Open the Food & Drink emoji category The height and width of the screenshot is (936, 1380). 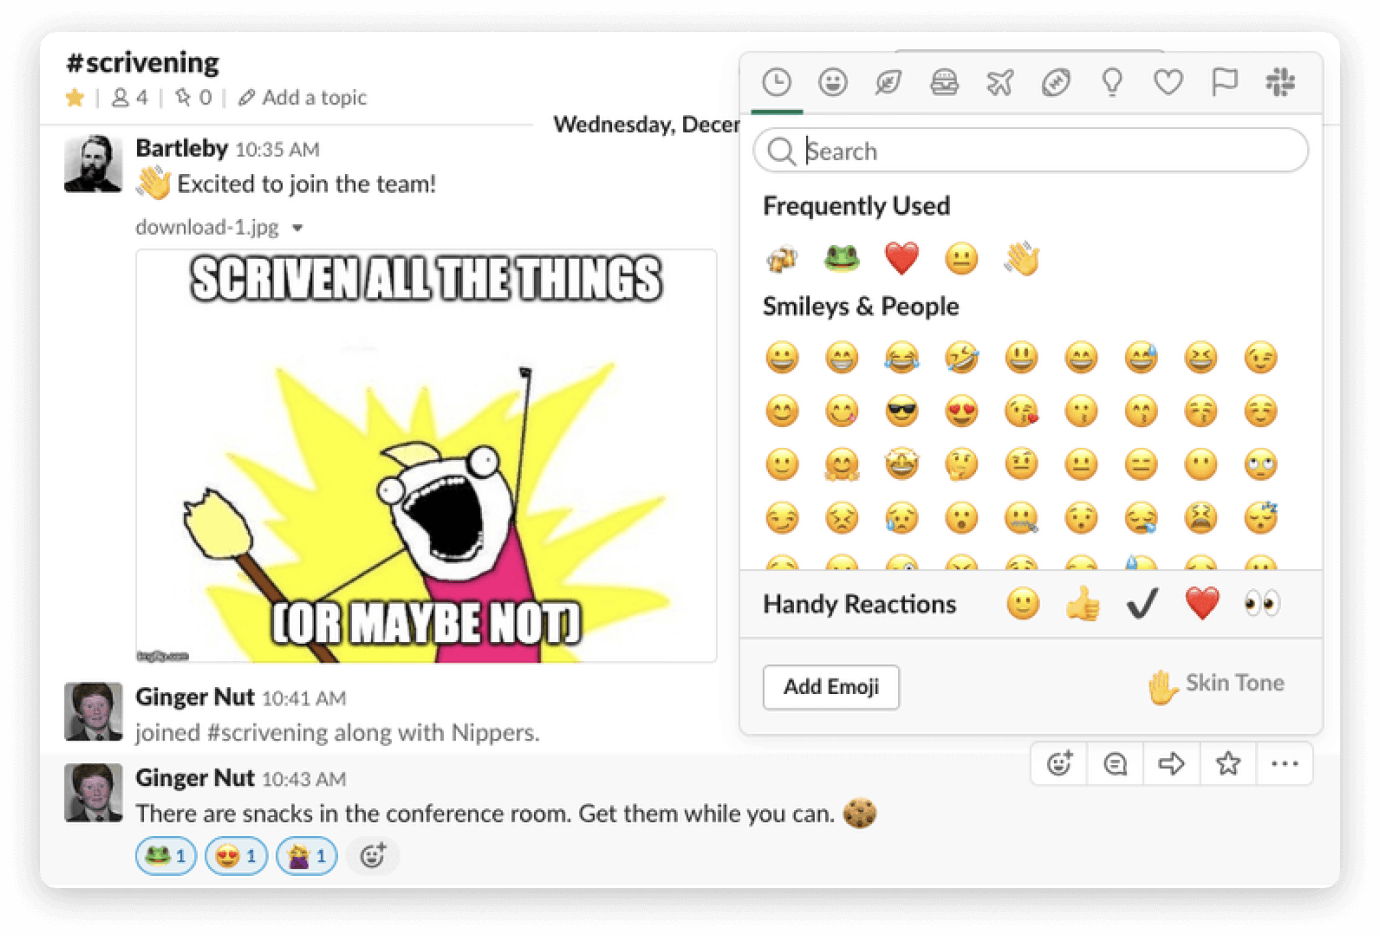pyautogui.click(x=945, y=82)
